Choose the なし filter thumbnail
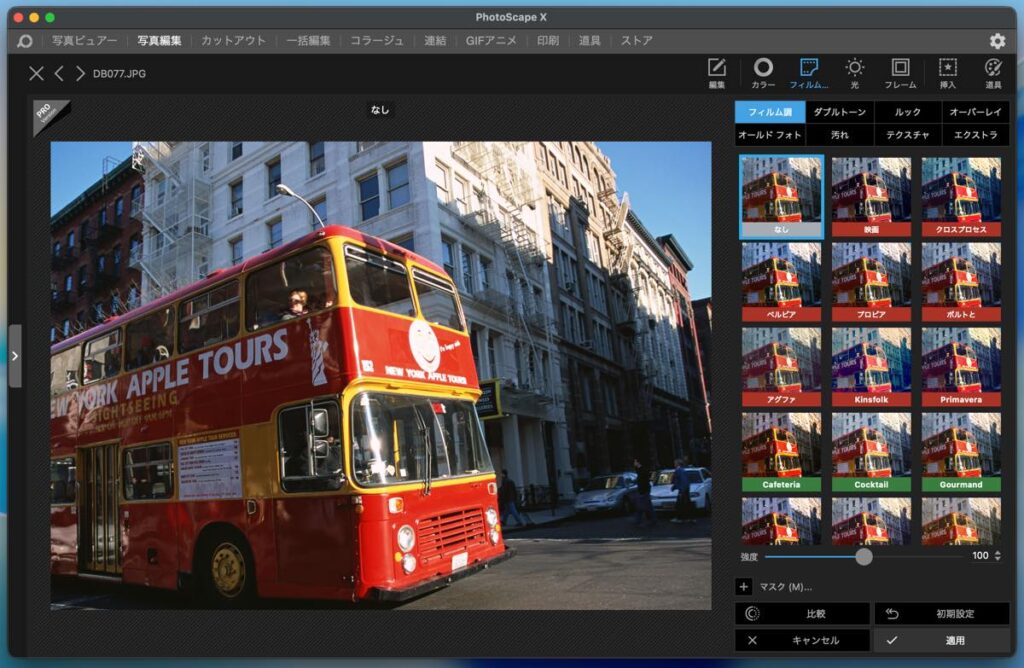This screenshot has width=1024, height=668. point(781,197)
